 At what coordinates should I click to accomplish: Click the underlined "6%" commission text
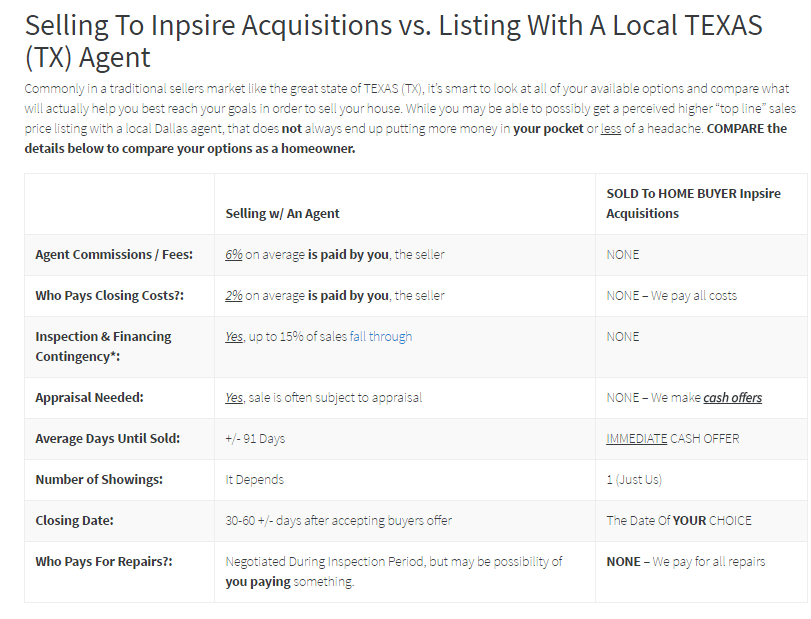(x=234, y=255)
